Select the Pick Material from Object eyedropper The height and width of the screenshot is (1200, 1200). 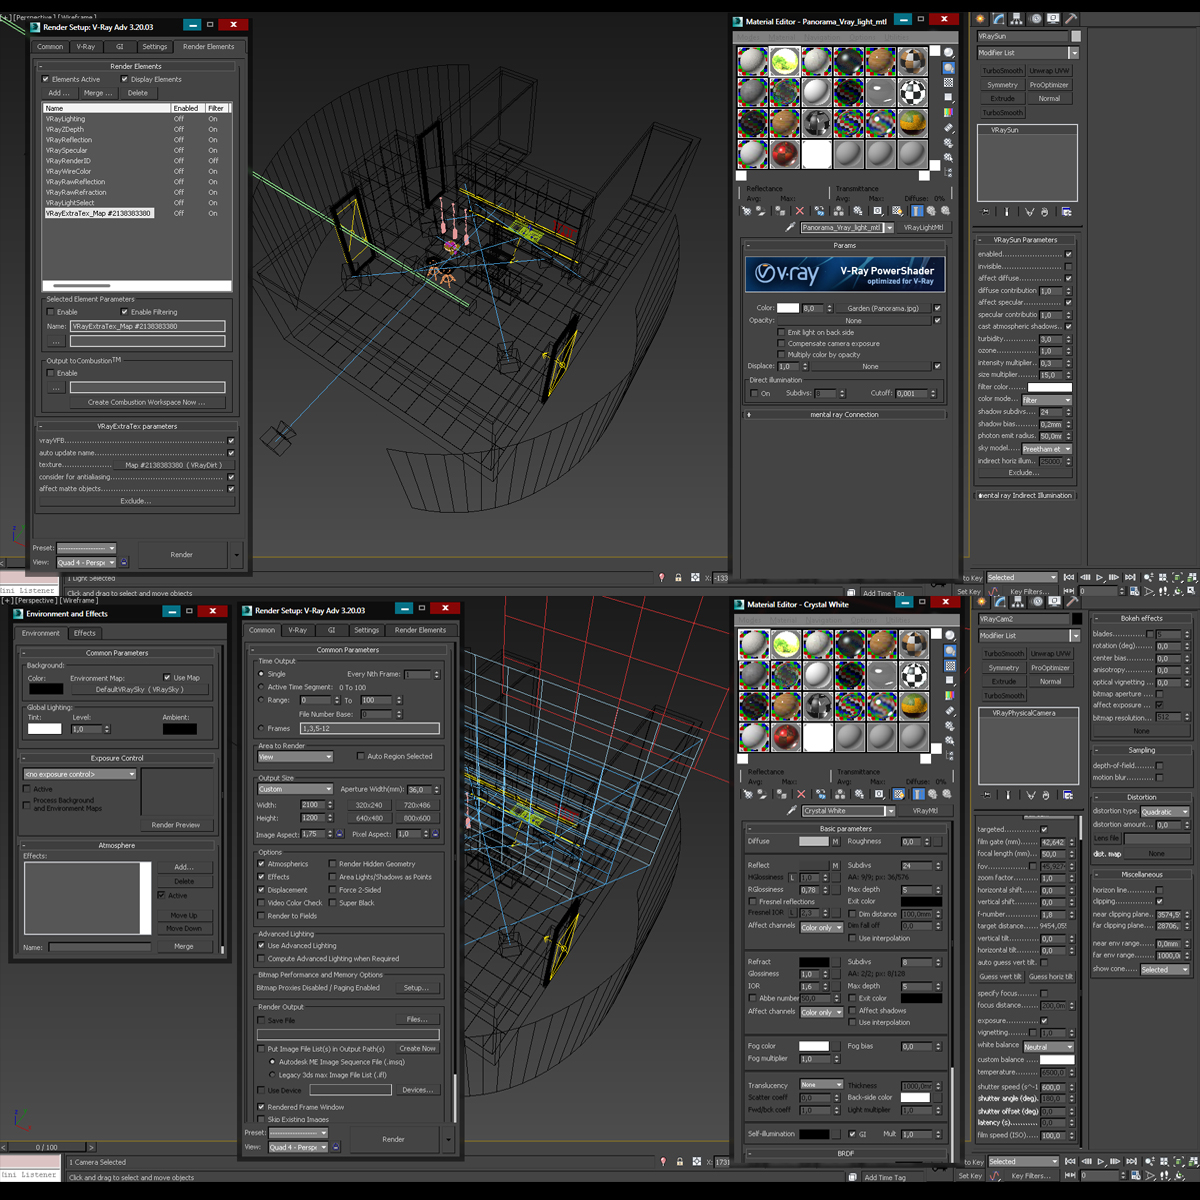click(x=791, y=227)
